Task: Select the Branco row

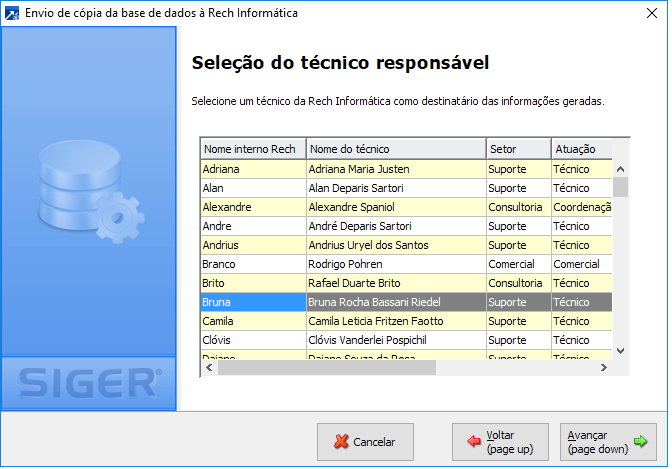Action: [406, 264]
